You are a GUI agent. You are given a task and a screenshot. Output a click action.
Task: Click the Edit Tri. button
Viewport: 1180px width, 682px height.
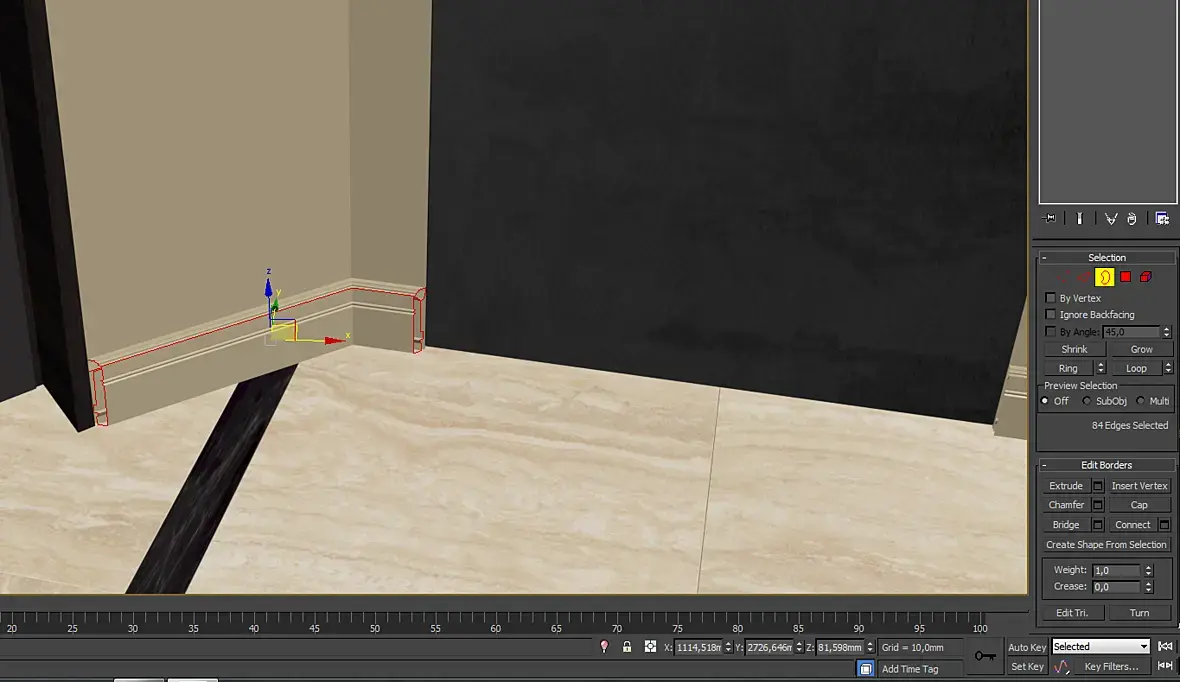1072,613
